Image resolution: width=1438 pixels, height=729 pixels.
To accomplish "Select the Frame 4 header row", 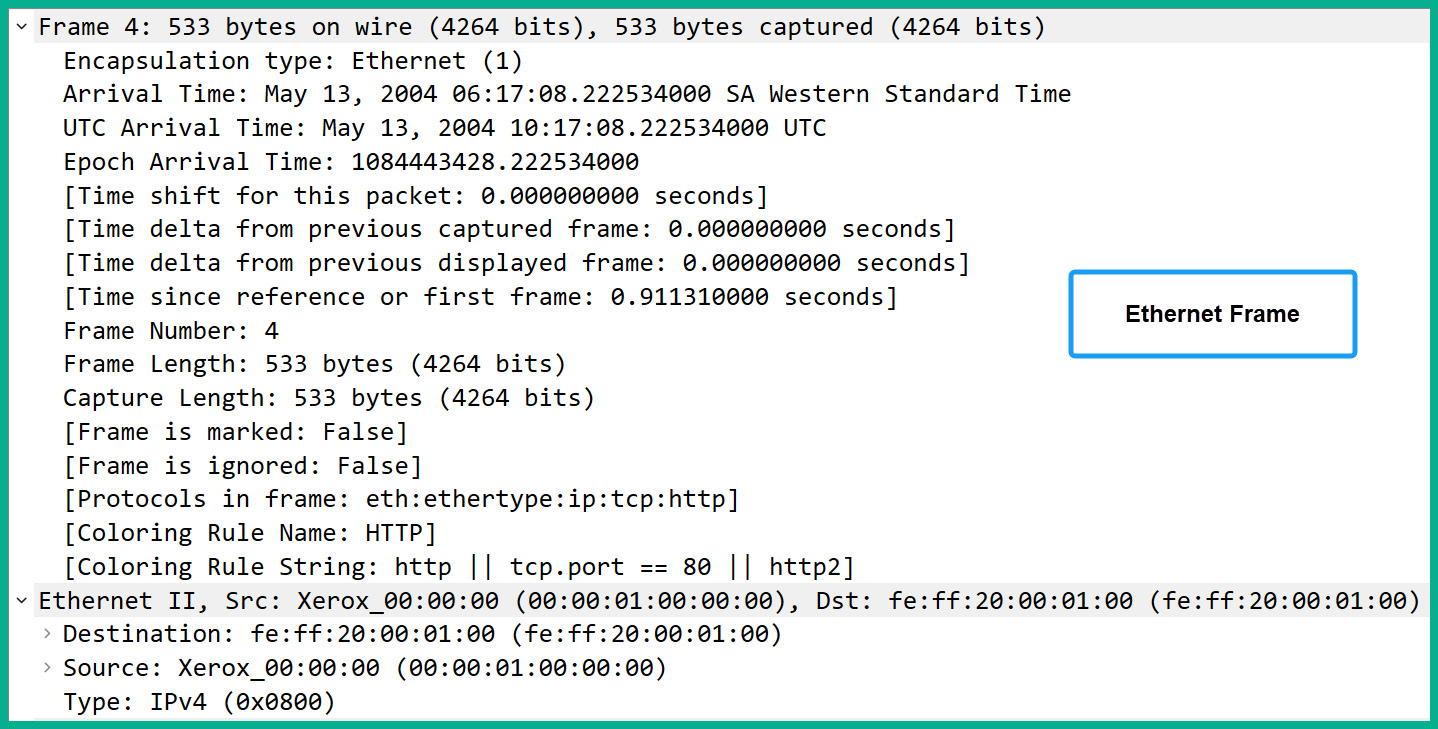I will point(540,27).
